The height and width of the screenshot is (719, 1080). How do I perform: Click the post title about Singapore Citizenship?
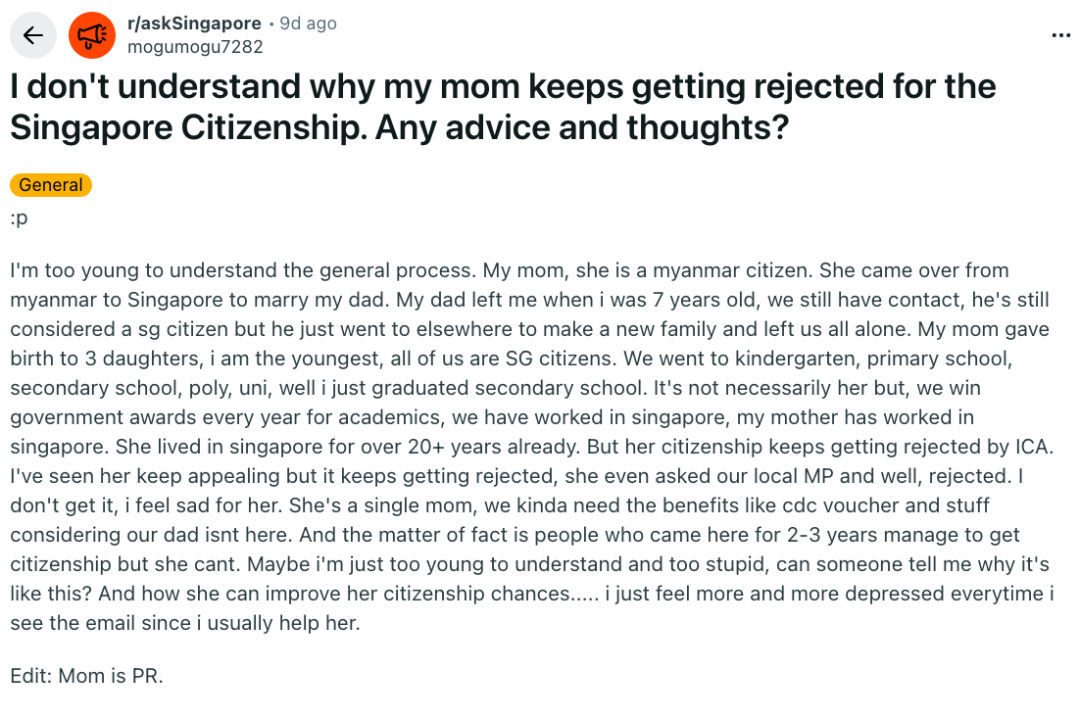coord(503,106)
